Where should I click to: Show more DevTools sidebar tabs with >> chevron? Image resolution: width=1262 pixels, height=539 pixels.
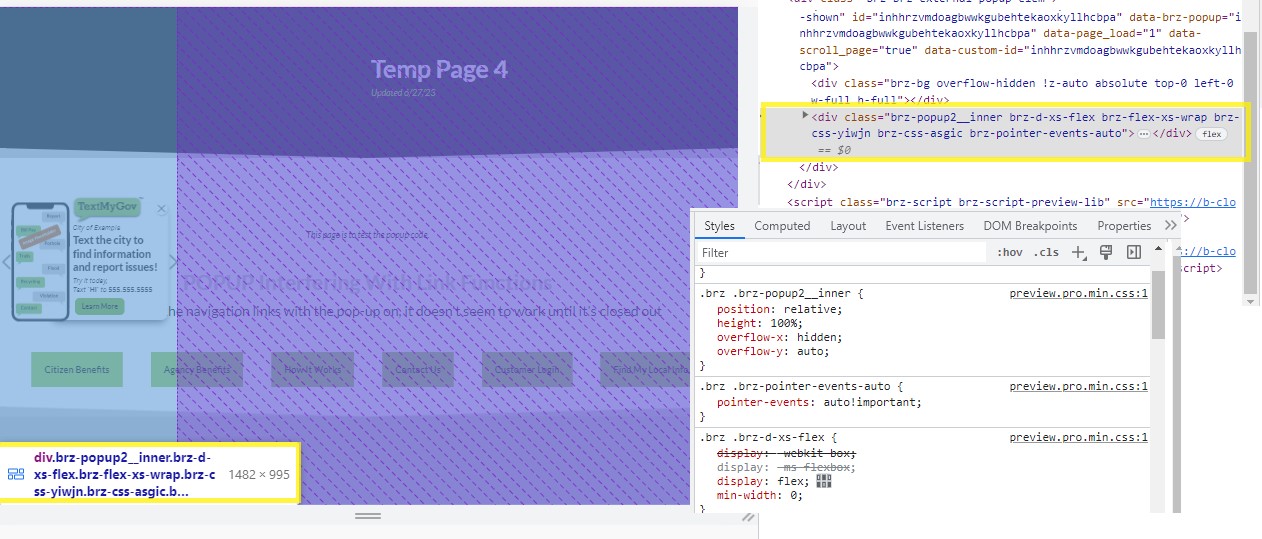tap(1171, 226)
